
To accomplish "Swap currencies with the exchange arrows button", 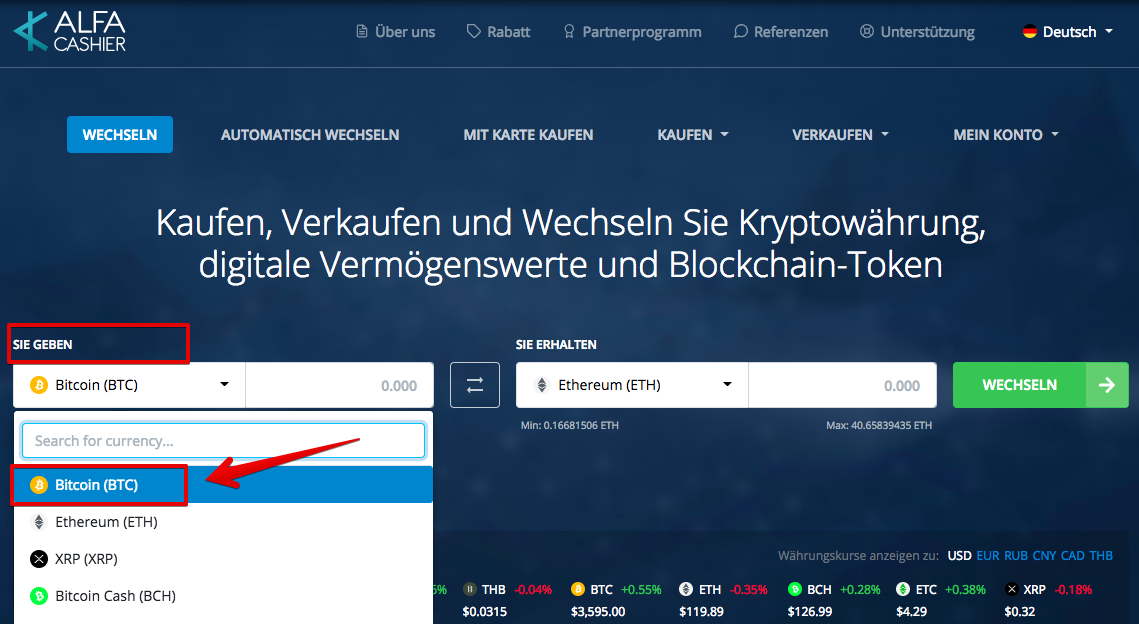I will tap(475, 385).
